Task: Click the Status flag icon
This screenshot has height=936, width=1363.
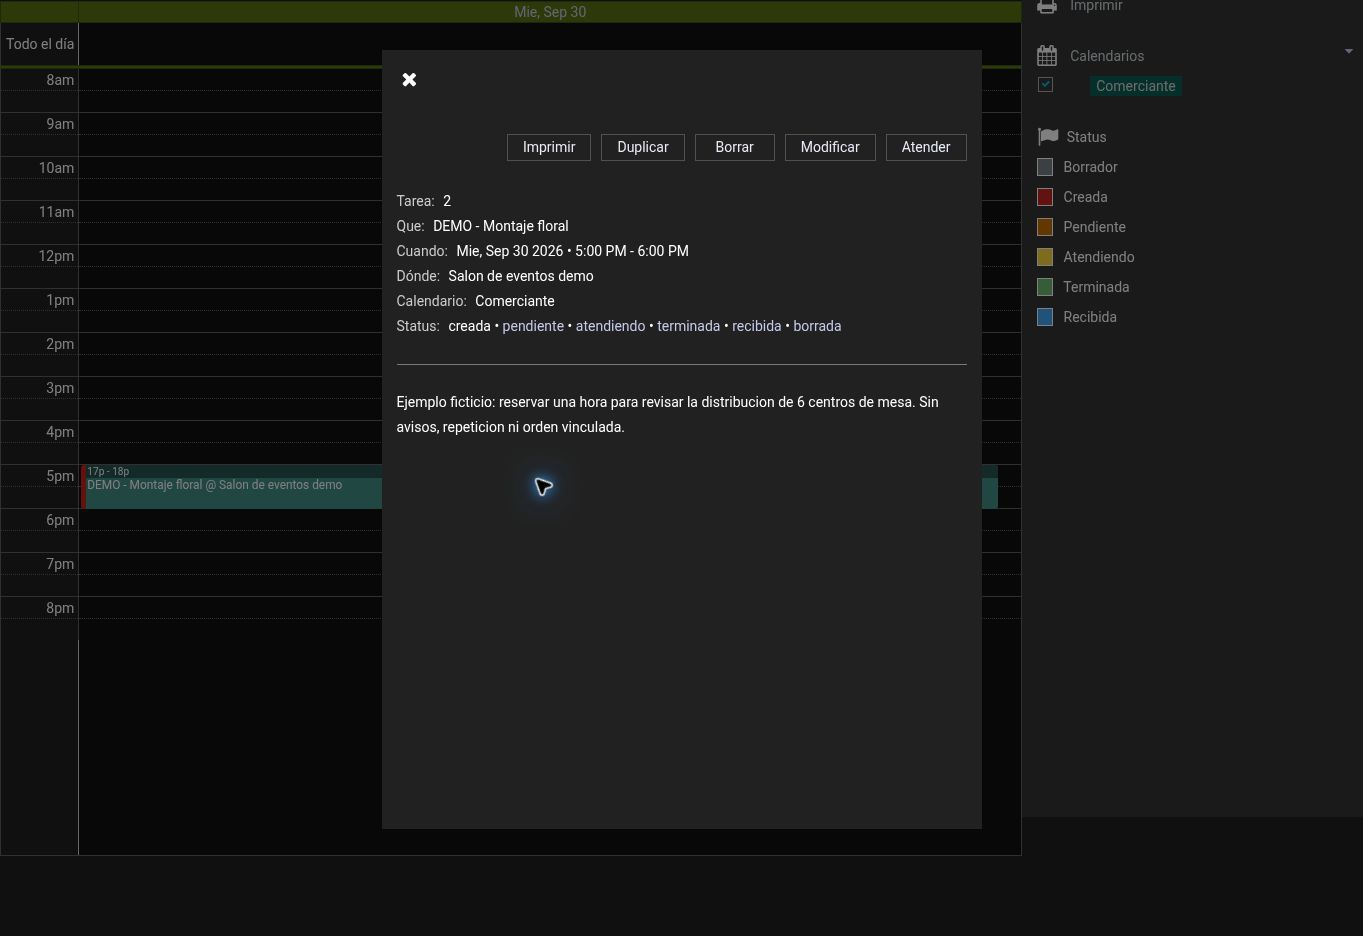Action: click(x=1048, y=137)
